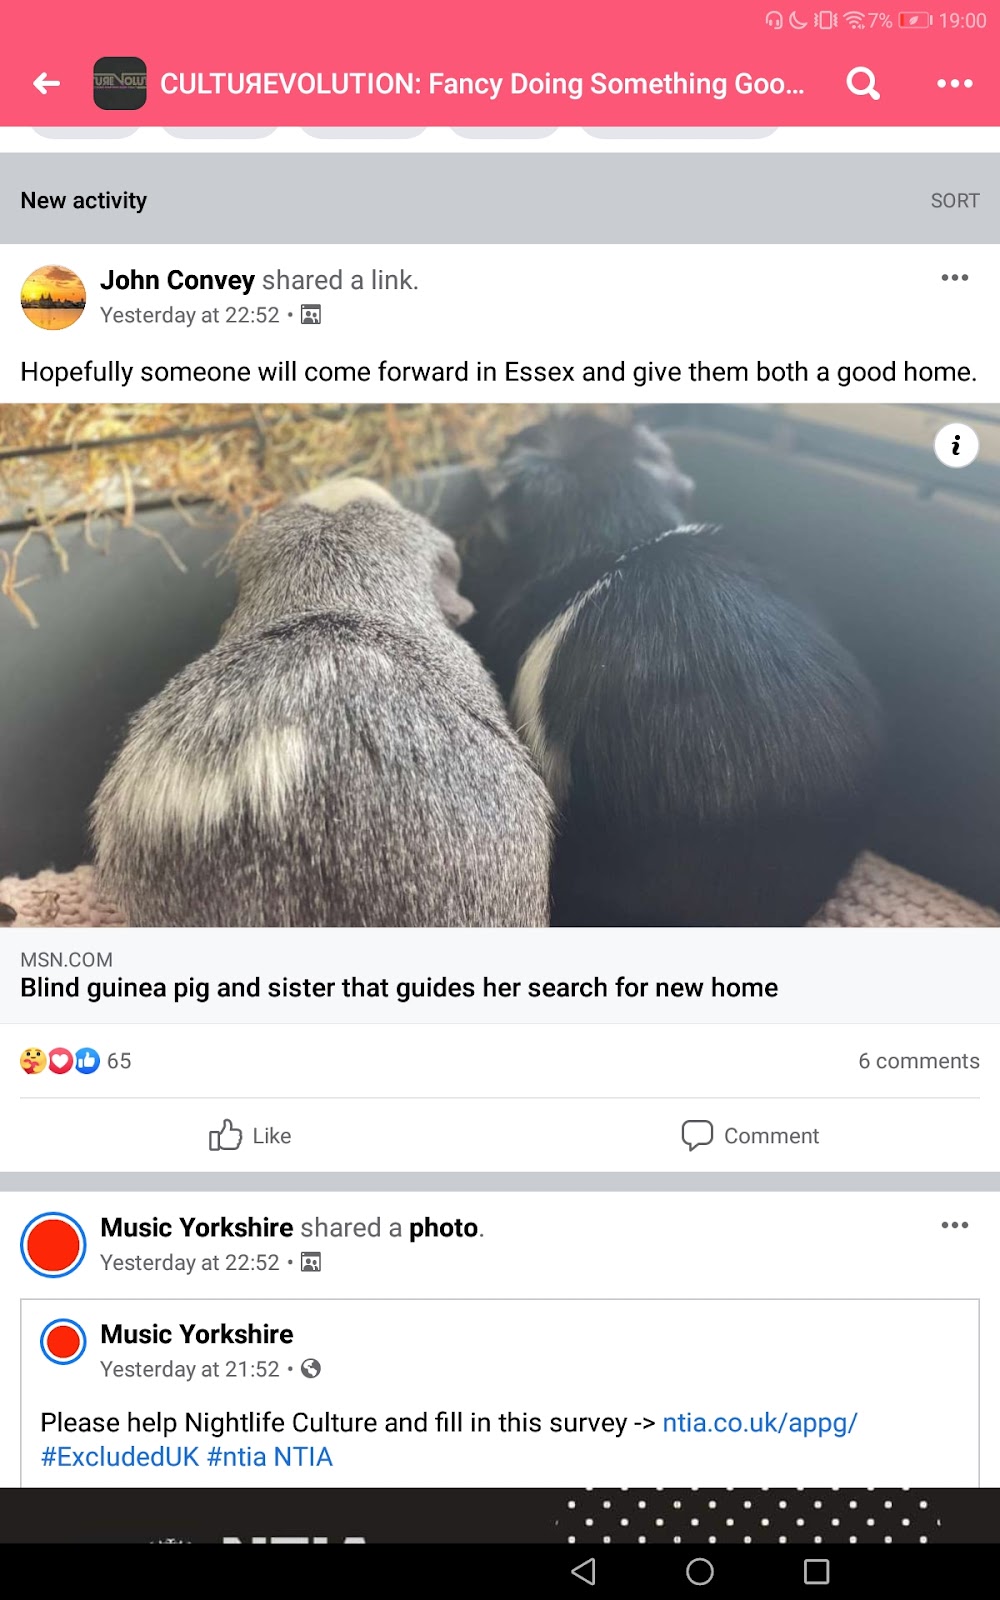Tap Android home navigation button

coord(700,1572)
